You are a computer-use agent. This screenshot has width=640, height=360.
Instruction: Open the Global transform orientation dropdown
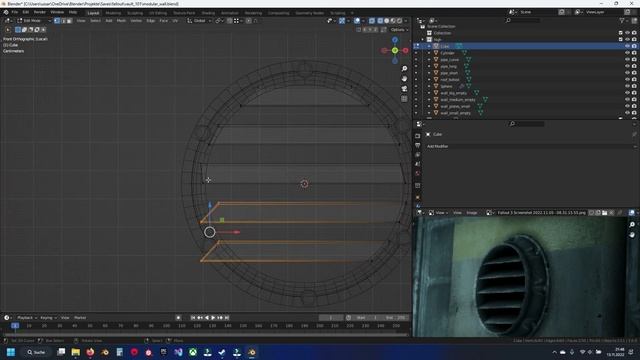[199, 20]
